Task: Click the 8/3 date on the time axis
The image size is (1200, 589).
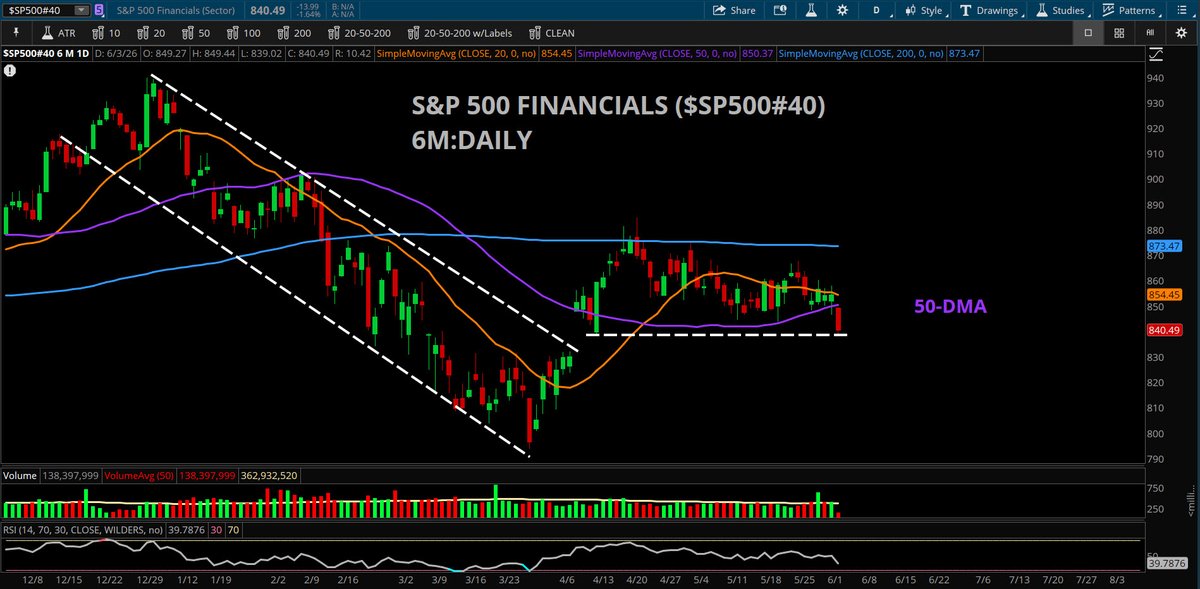Action: point(1118,579)
